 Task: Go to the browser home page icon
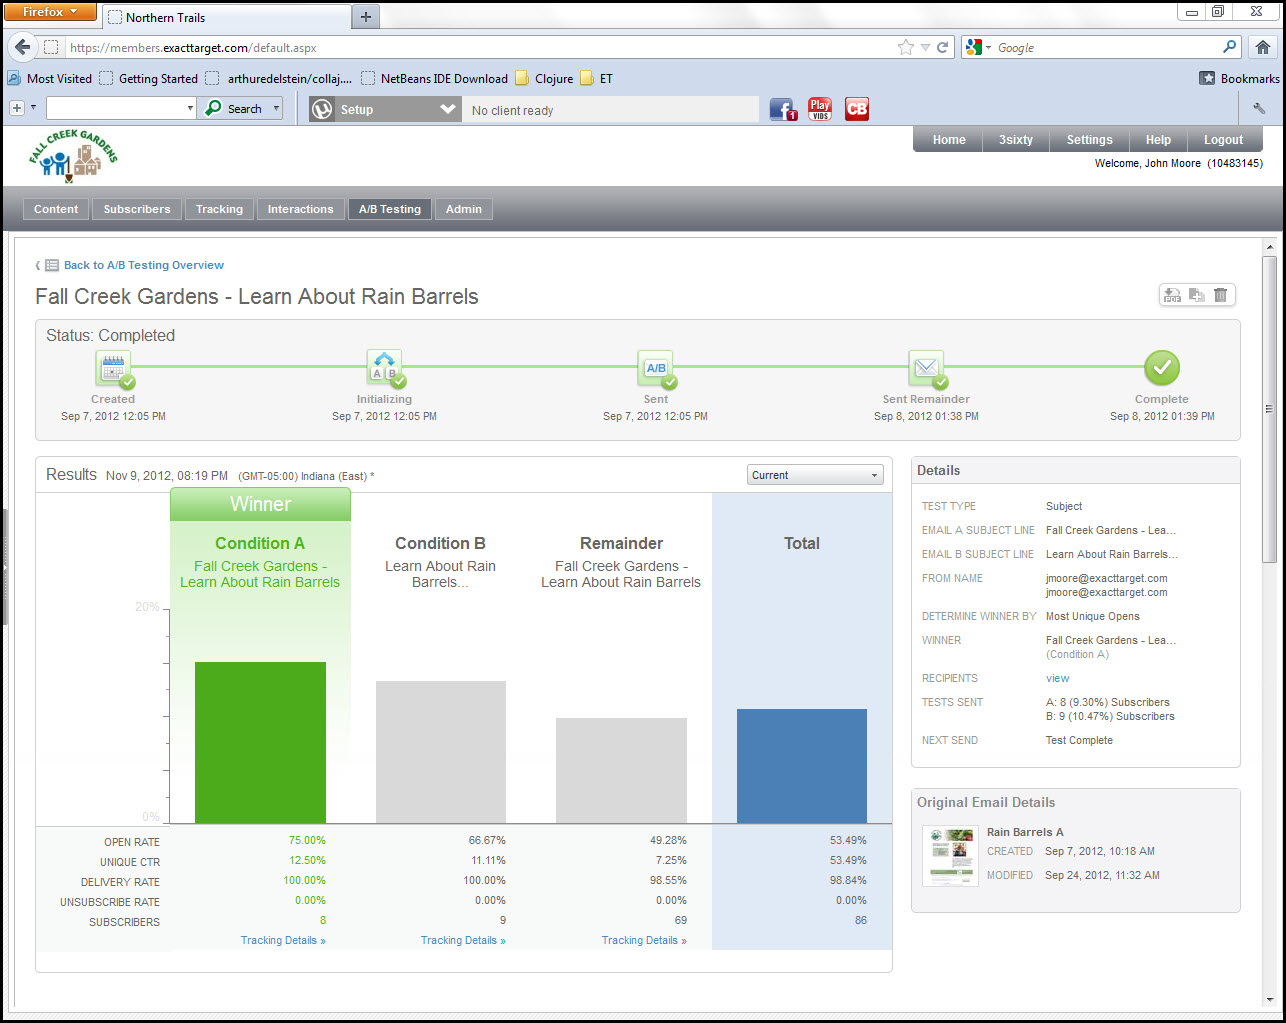tap(1262, 47)
